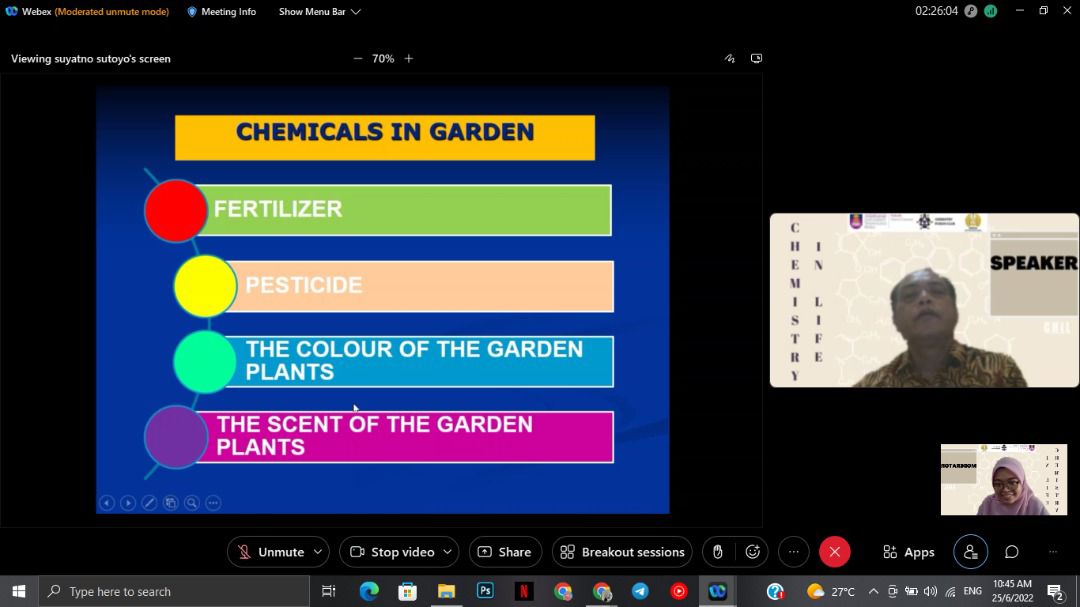Open Meeting Info

point(222,12)
